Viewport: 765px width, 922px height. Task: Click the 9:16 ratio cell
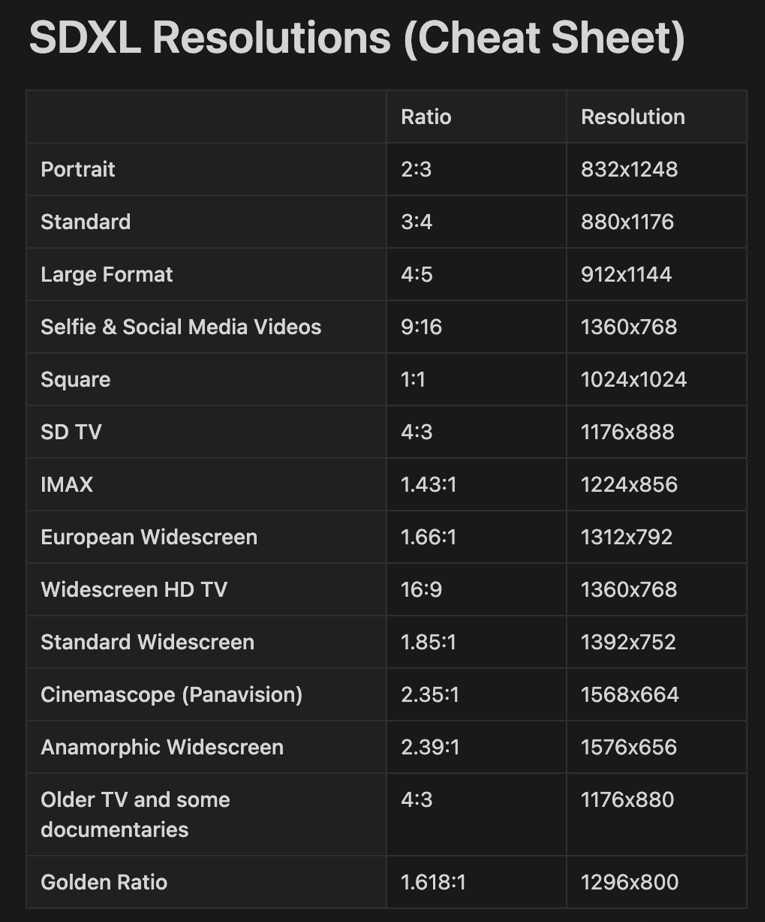point(421,327)
